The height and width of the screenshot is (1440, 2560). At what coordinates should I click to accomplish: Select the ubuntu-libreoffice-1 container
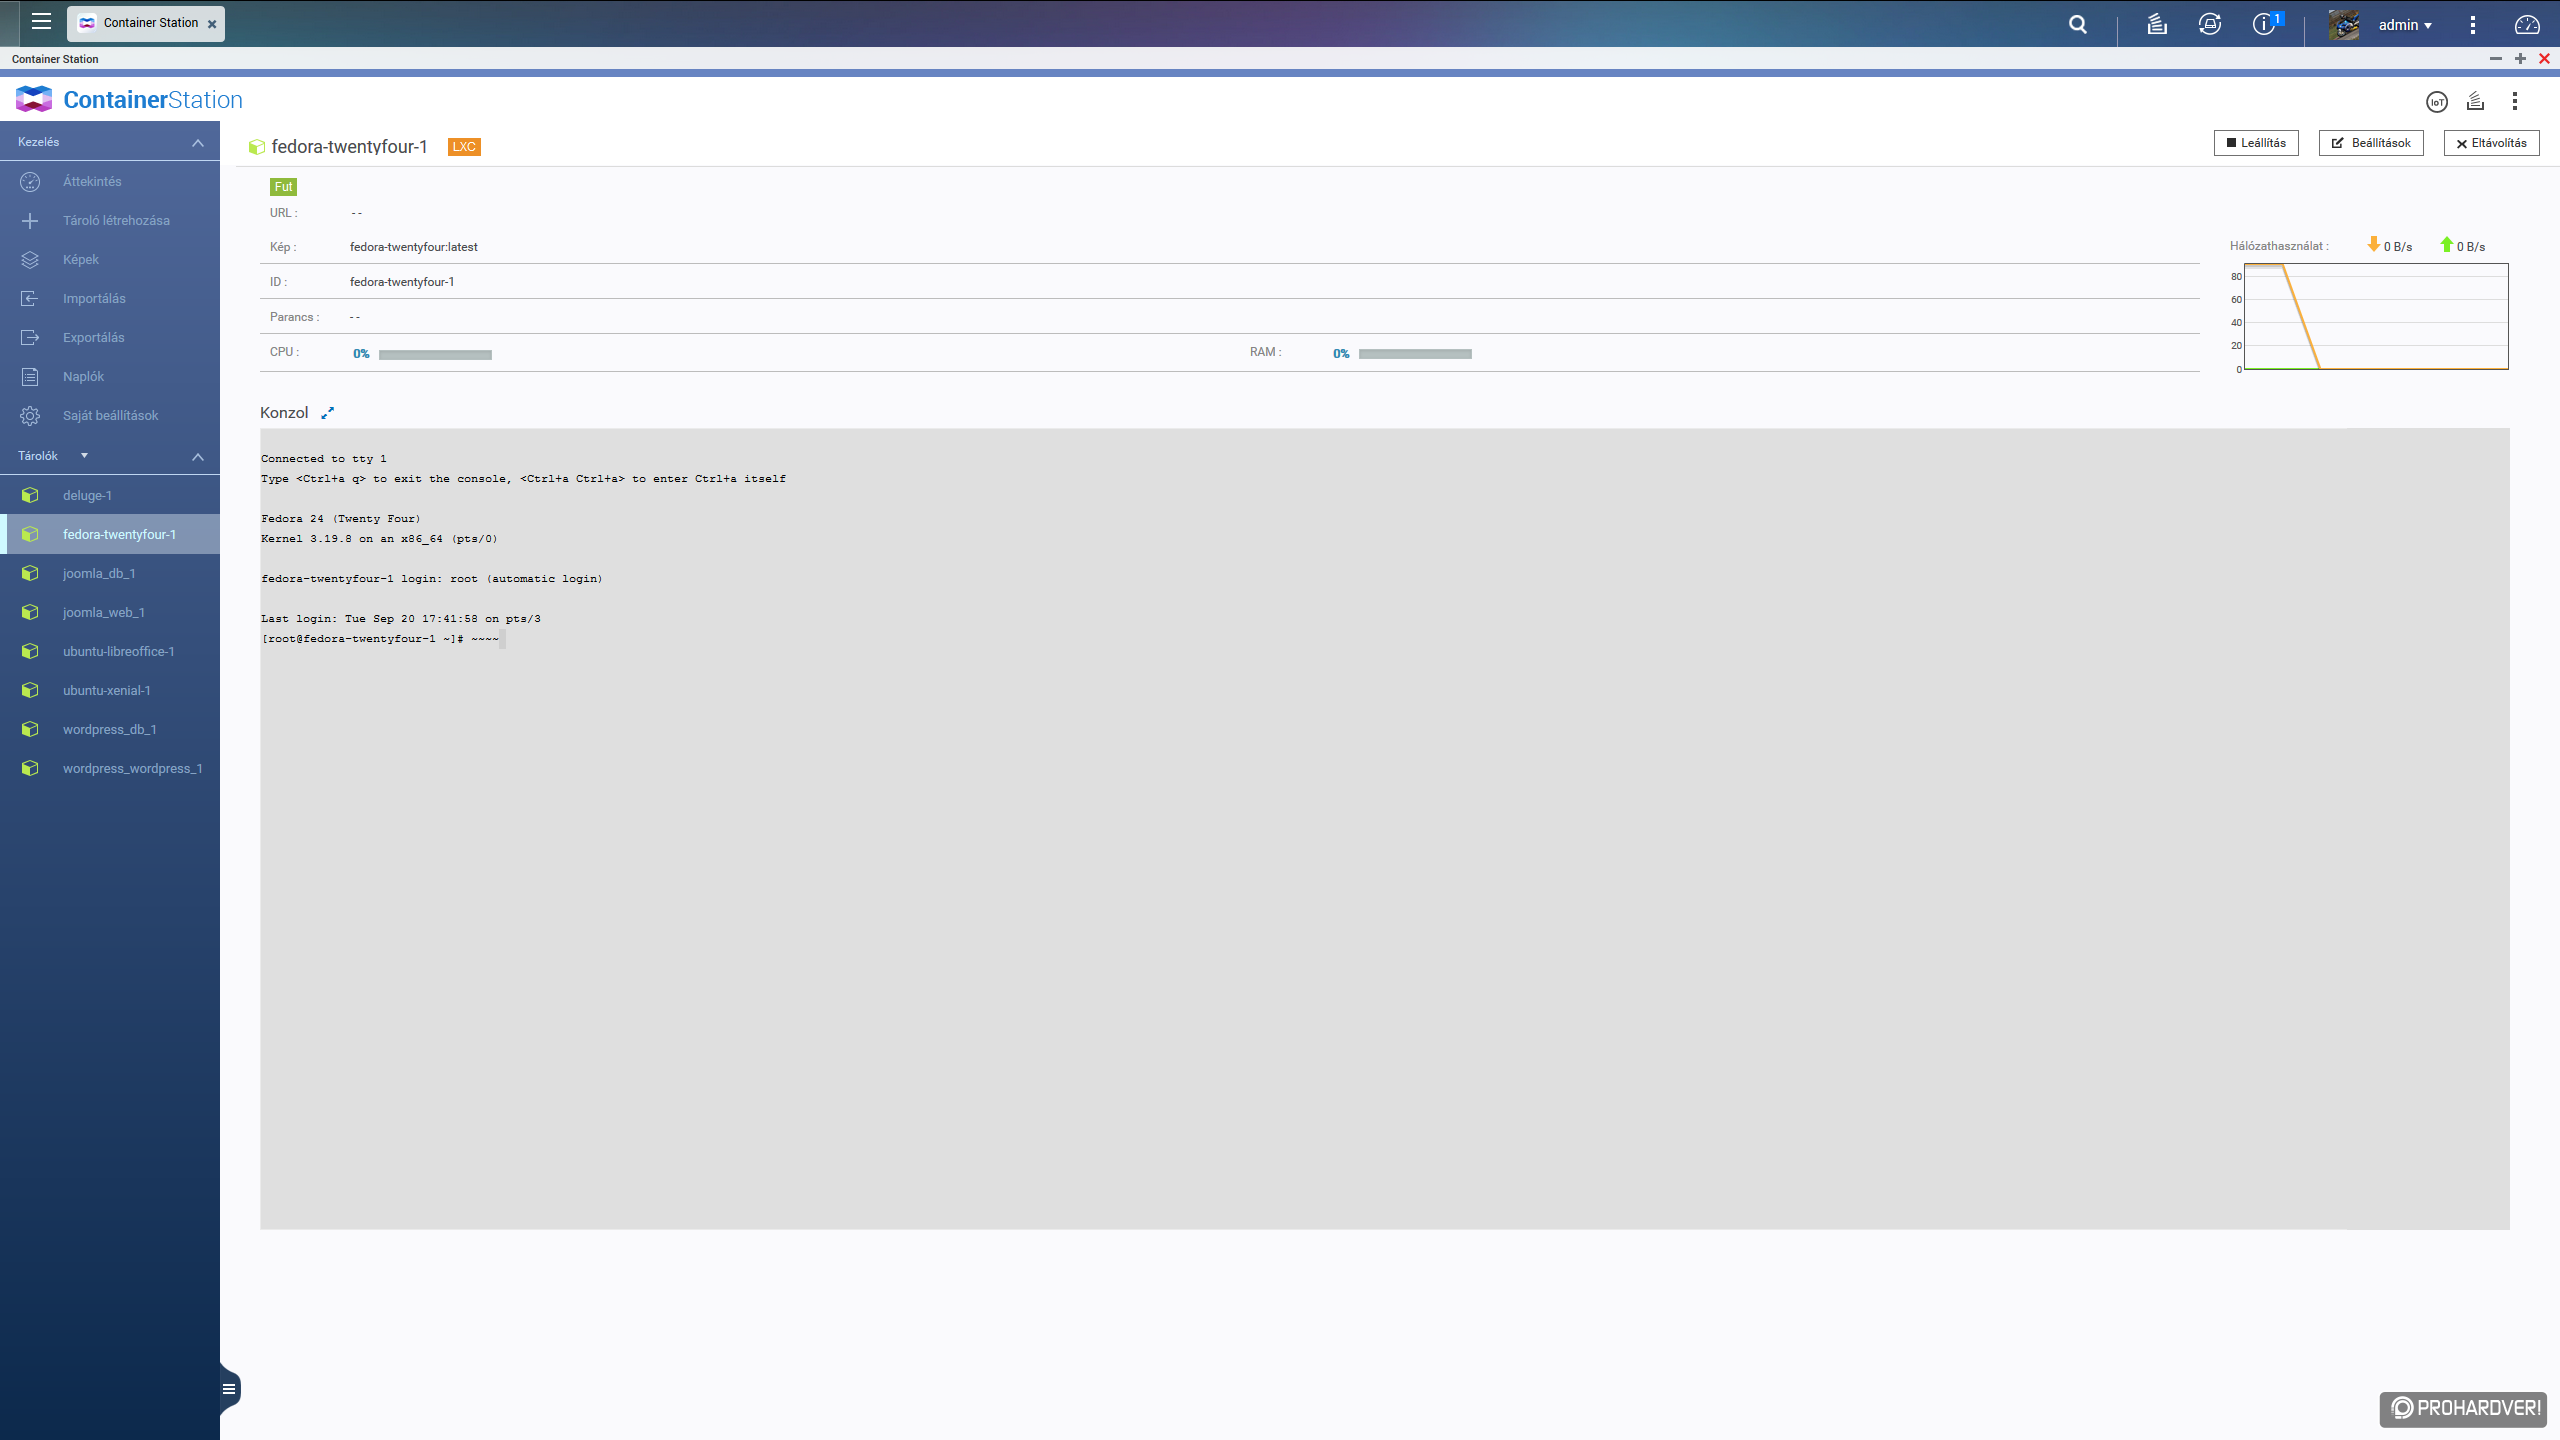[x=110, y=651]
